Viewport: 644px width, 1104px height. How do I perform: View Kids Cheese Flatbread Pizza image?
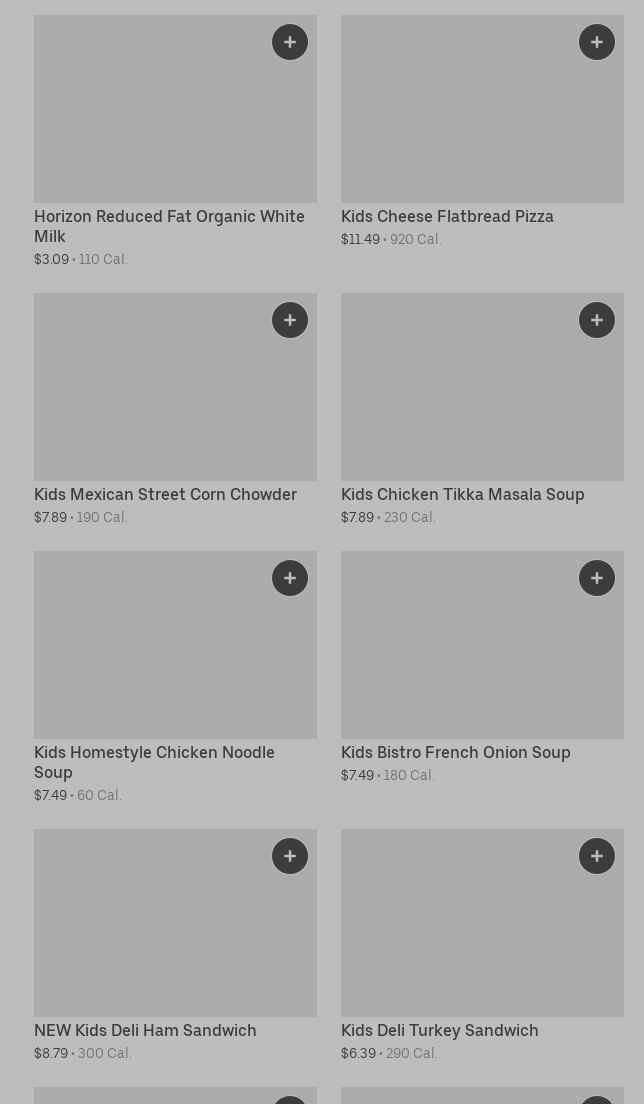[x=482, y=120]
